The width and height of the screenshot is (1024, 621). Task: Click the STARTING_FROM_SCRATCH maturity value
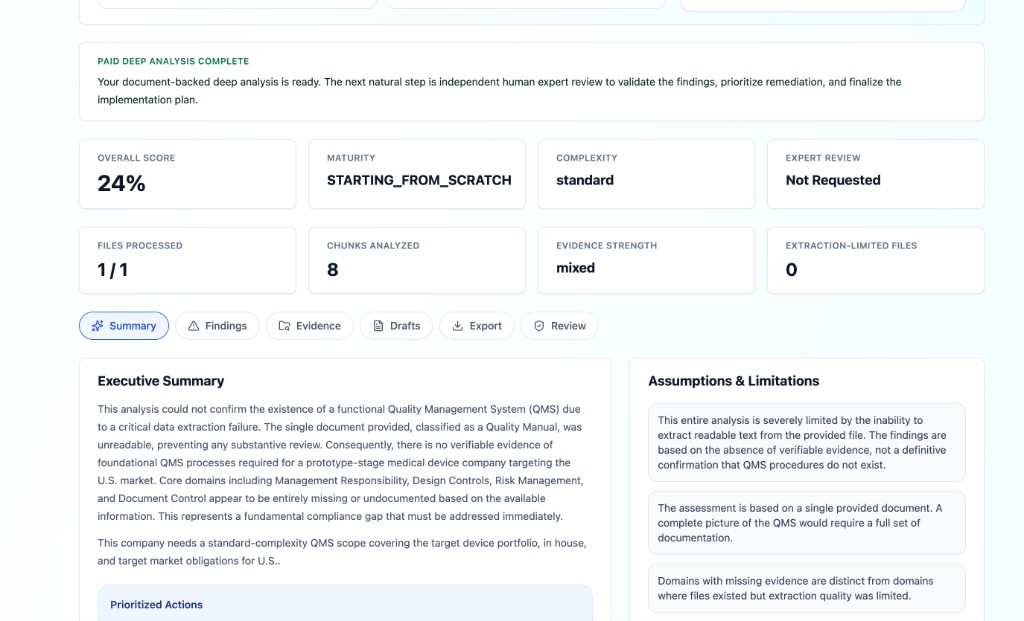(419, 180)
